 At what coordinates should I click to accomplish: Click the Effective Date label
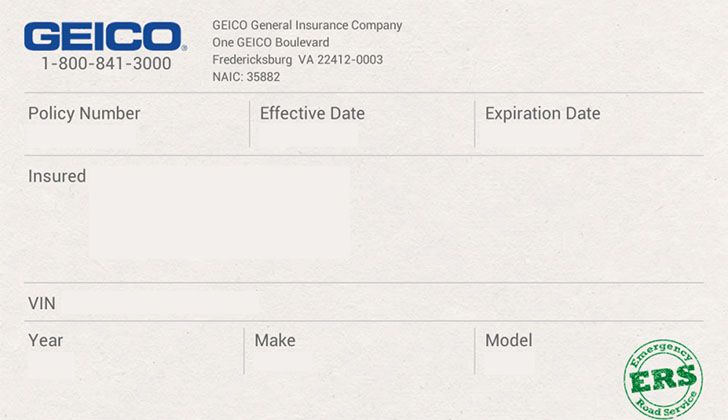click(312, 114)
